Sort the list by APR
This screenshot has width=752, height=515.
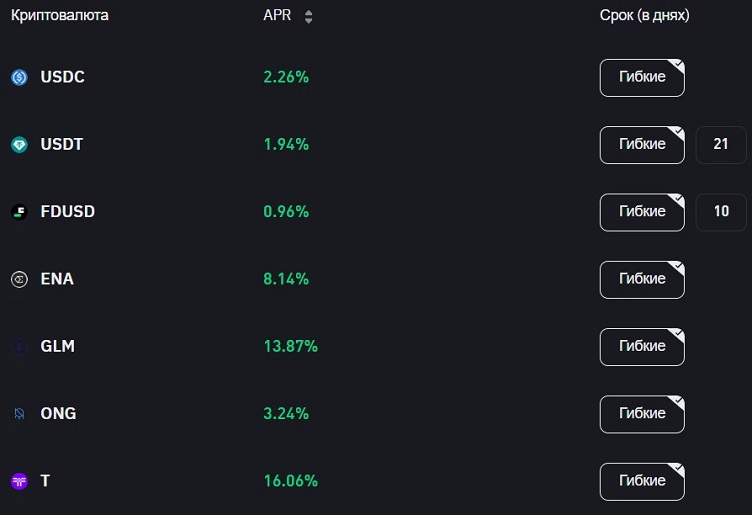308,17
